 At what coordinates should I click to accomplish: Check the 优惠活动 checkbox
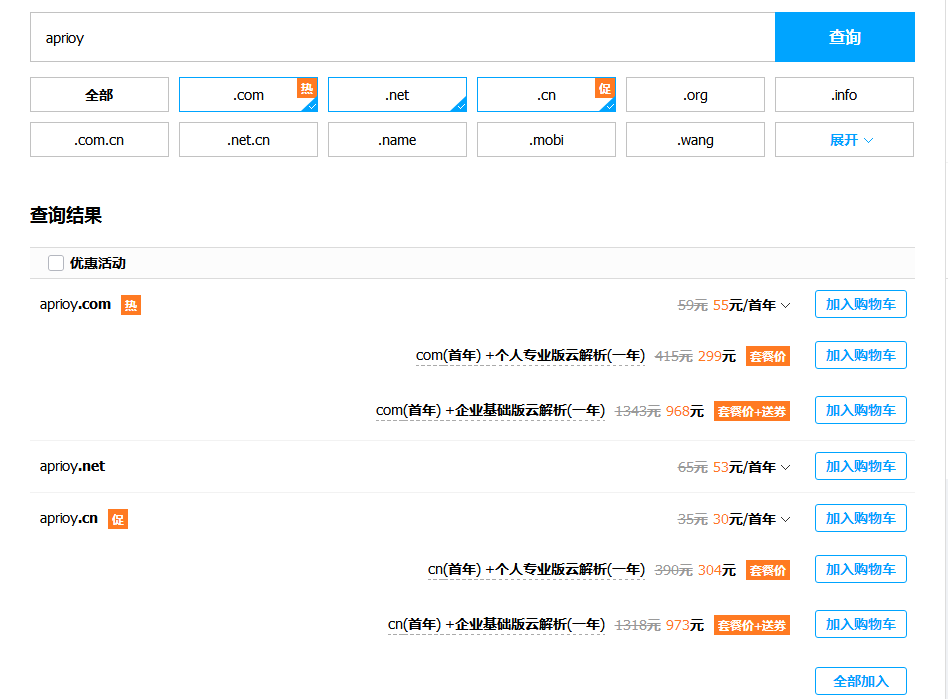coord(56,263)
